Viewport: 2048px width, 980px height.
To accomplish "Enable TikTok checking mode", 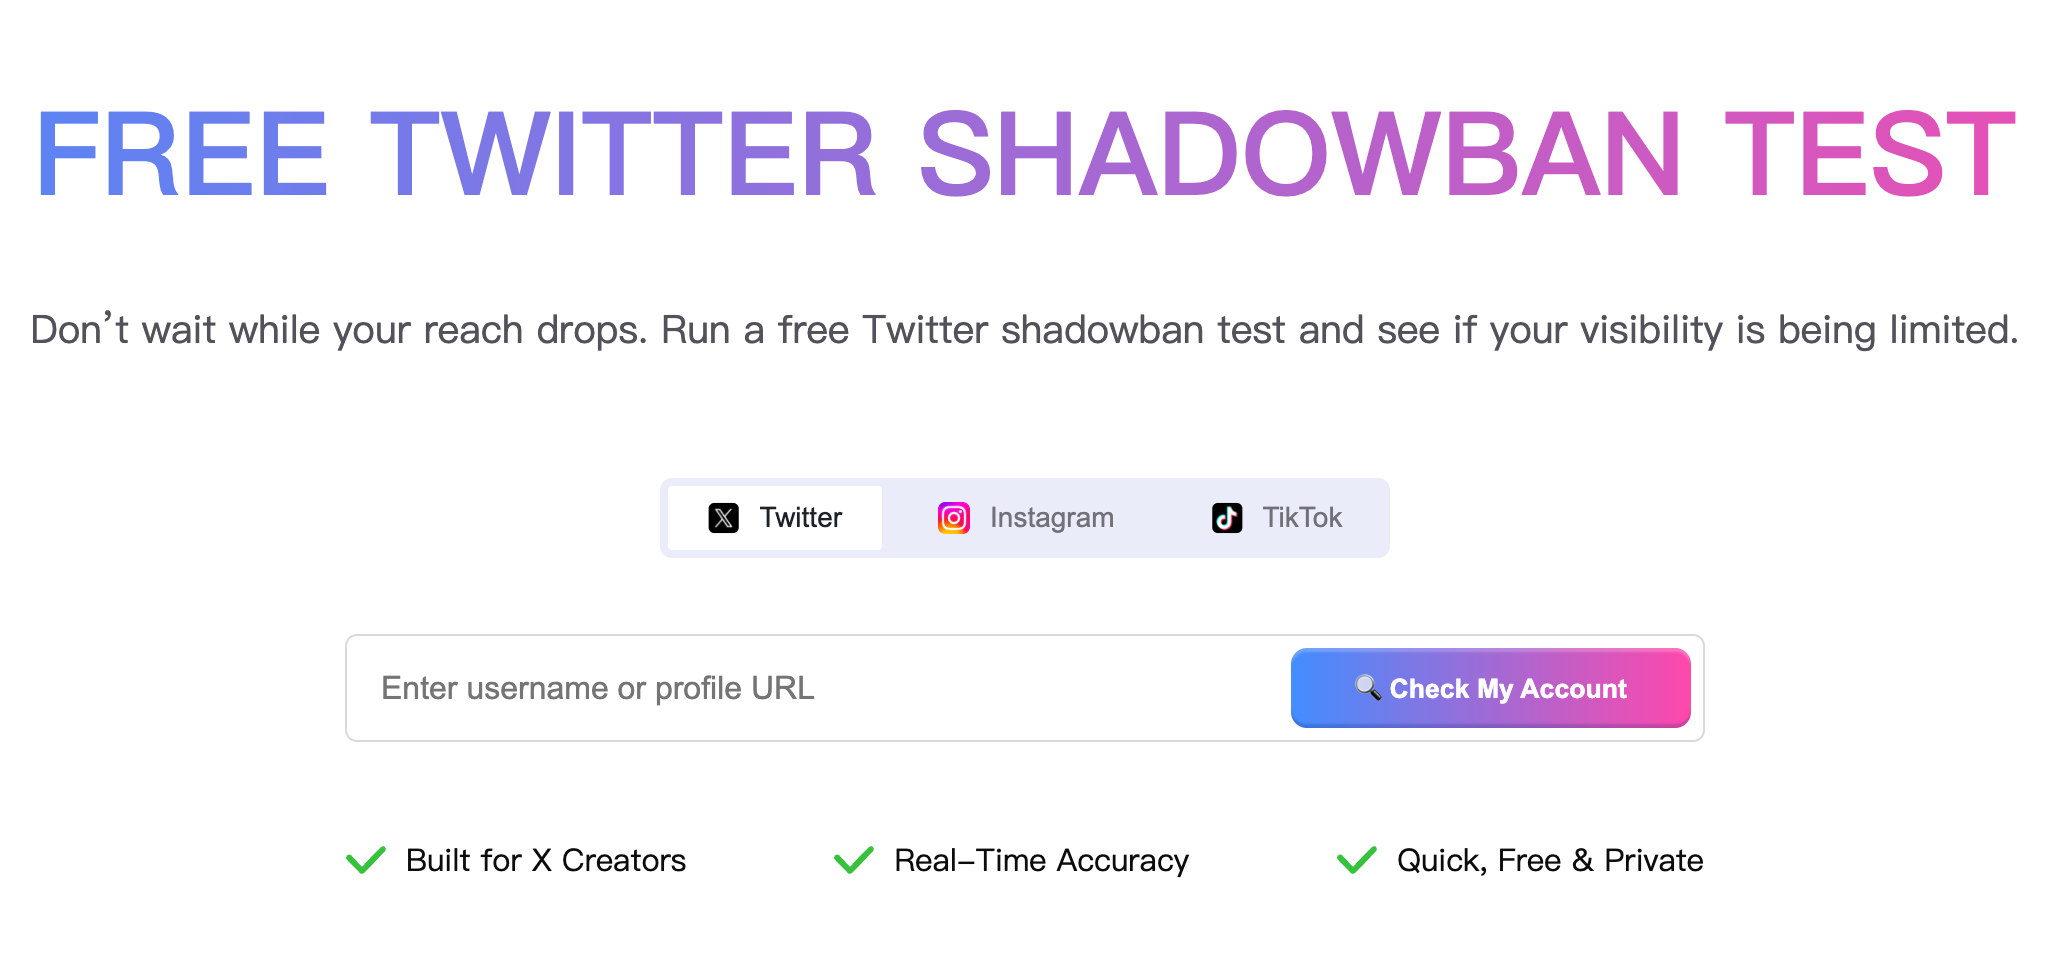I will pos(1277,517).
